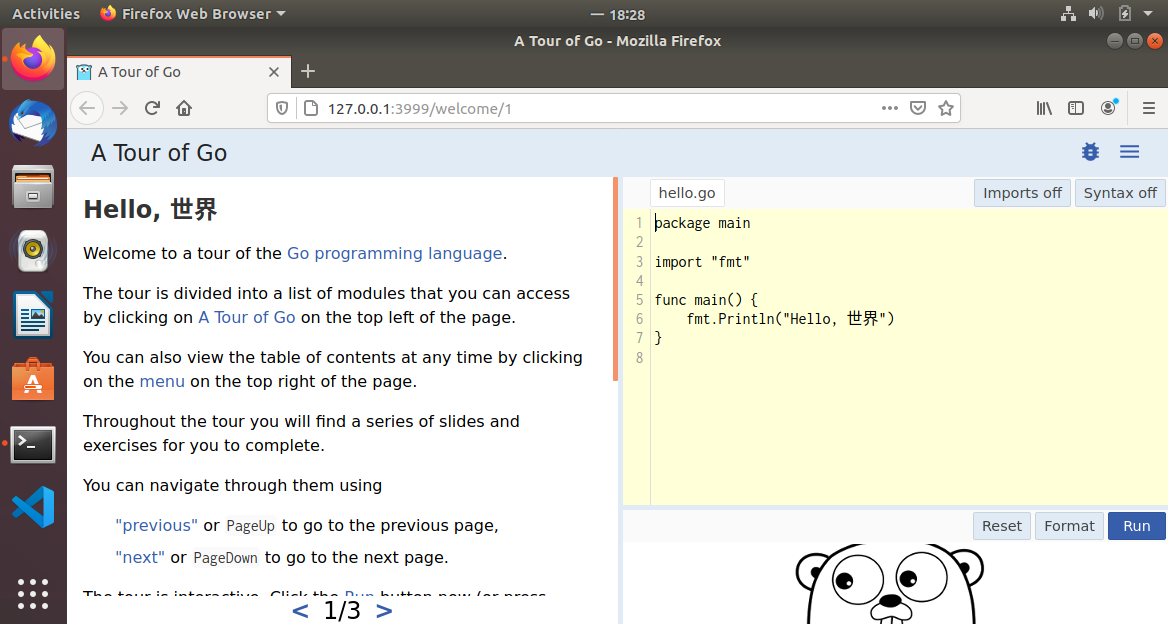1168x624 pixels.
Task: Open the tour table of contents menu icon
Action: 1129,152
